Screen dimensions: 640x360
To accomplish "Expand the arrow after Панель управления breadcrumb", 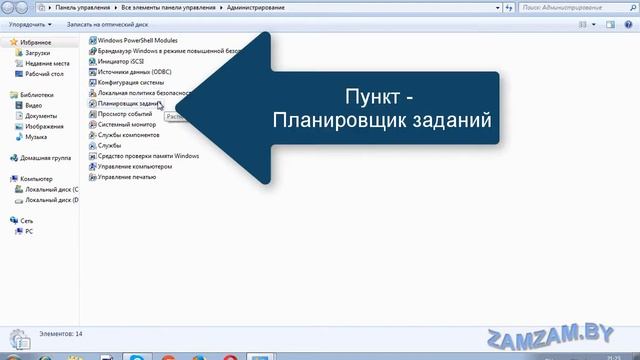I will pos(116,8).
